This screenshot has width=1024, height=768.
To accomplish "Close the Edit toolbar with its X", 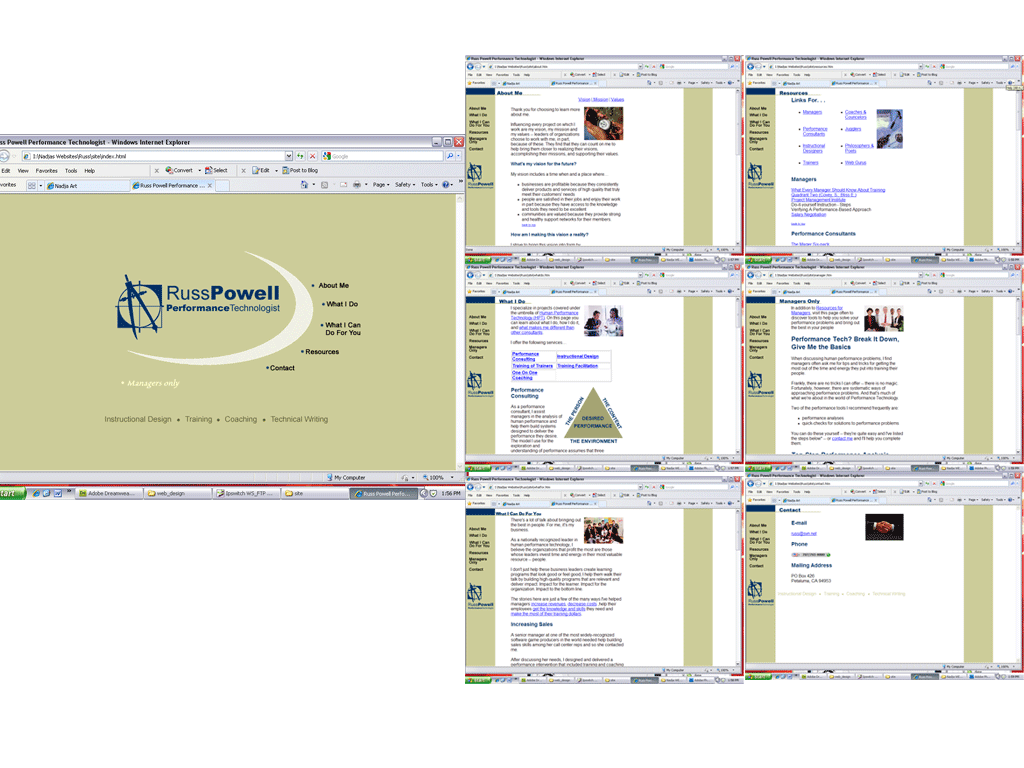I will (x=244, y=170).
